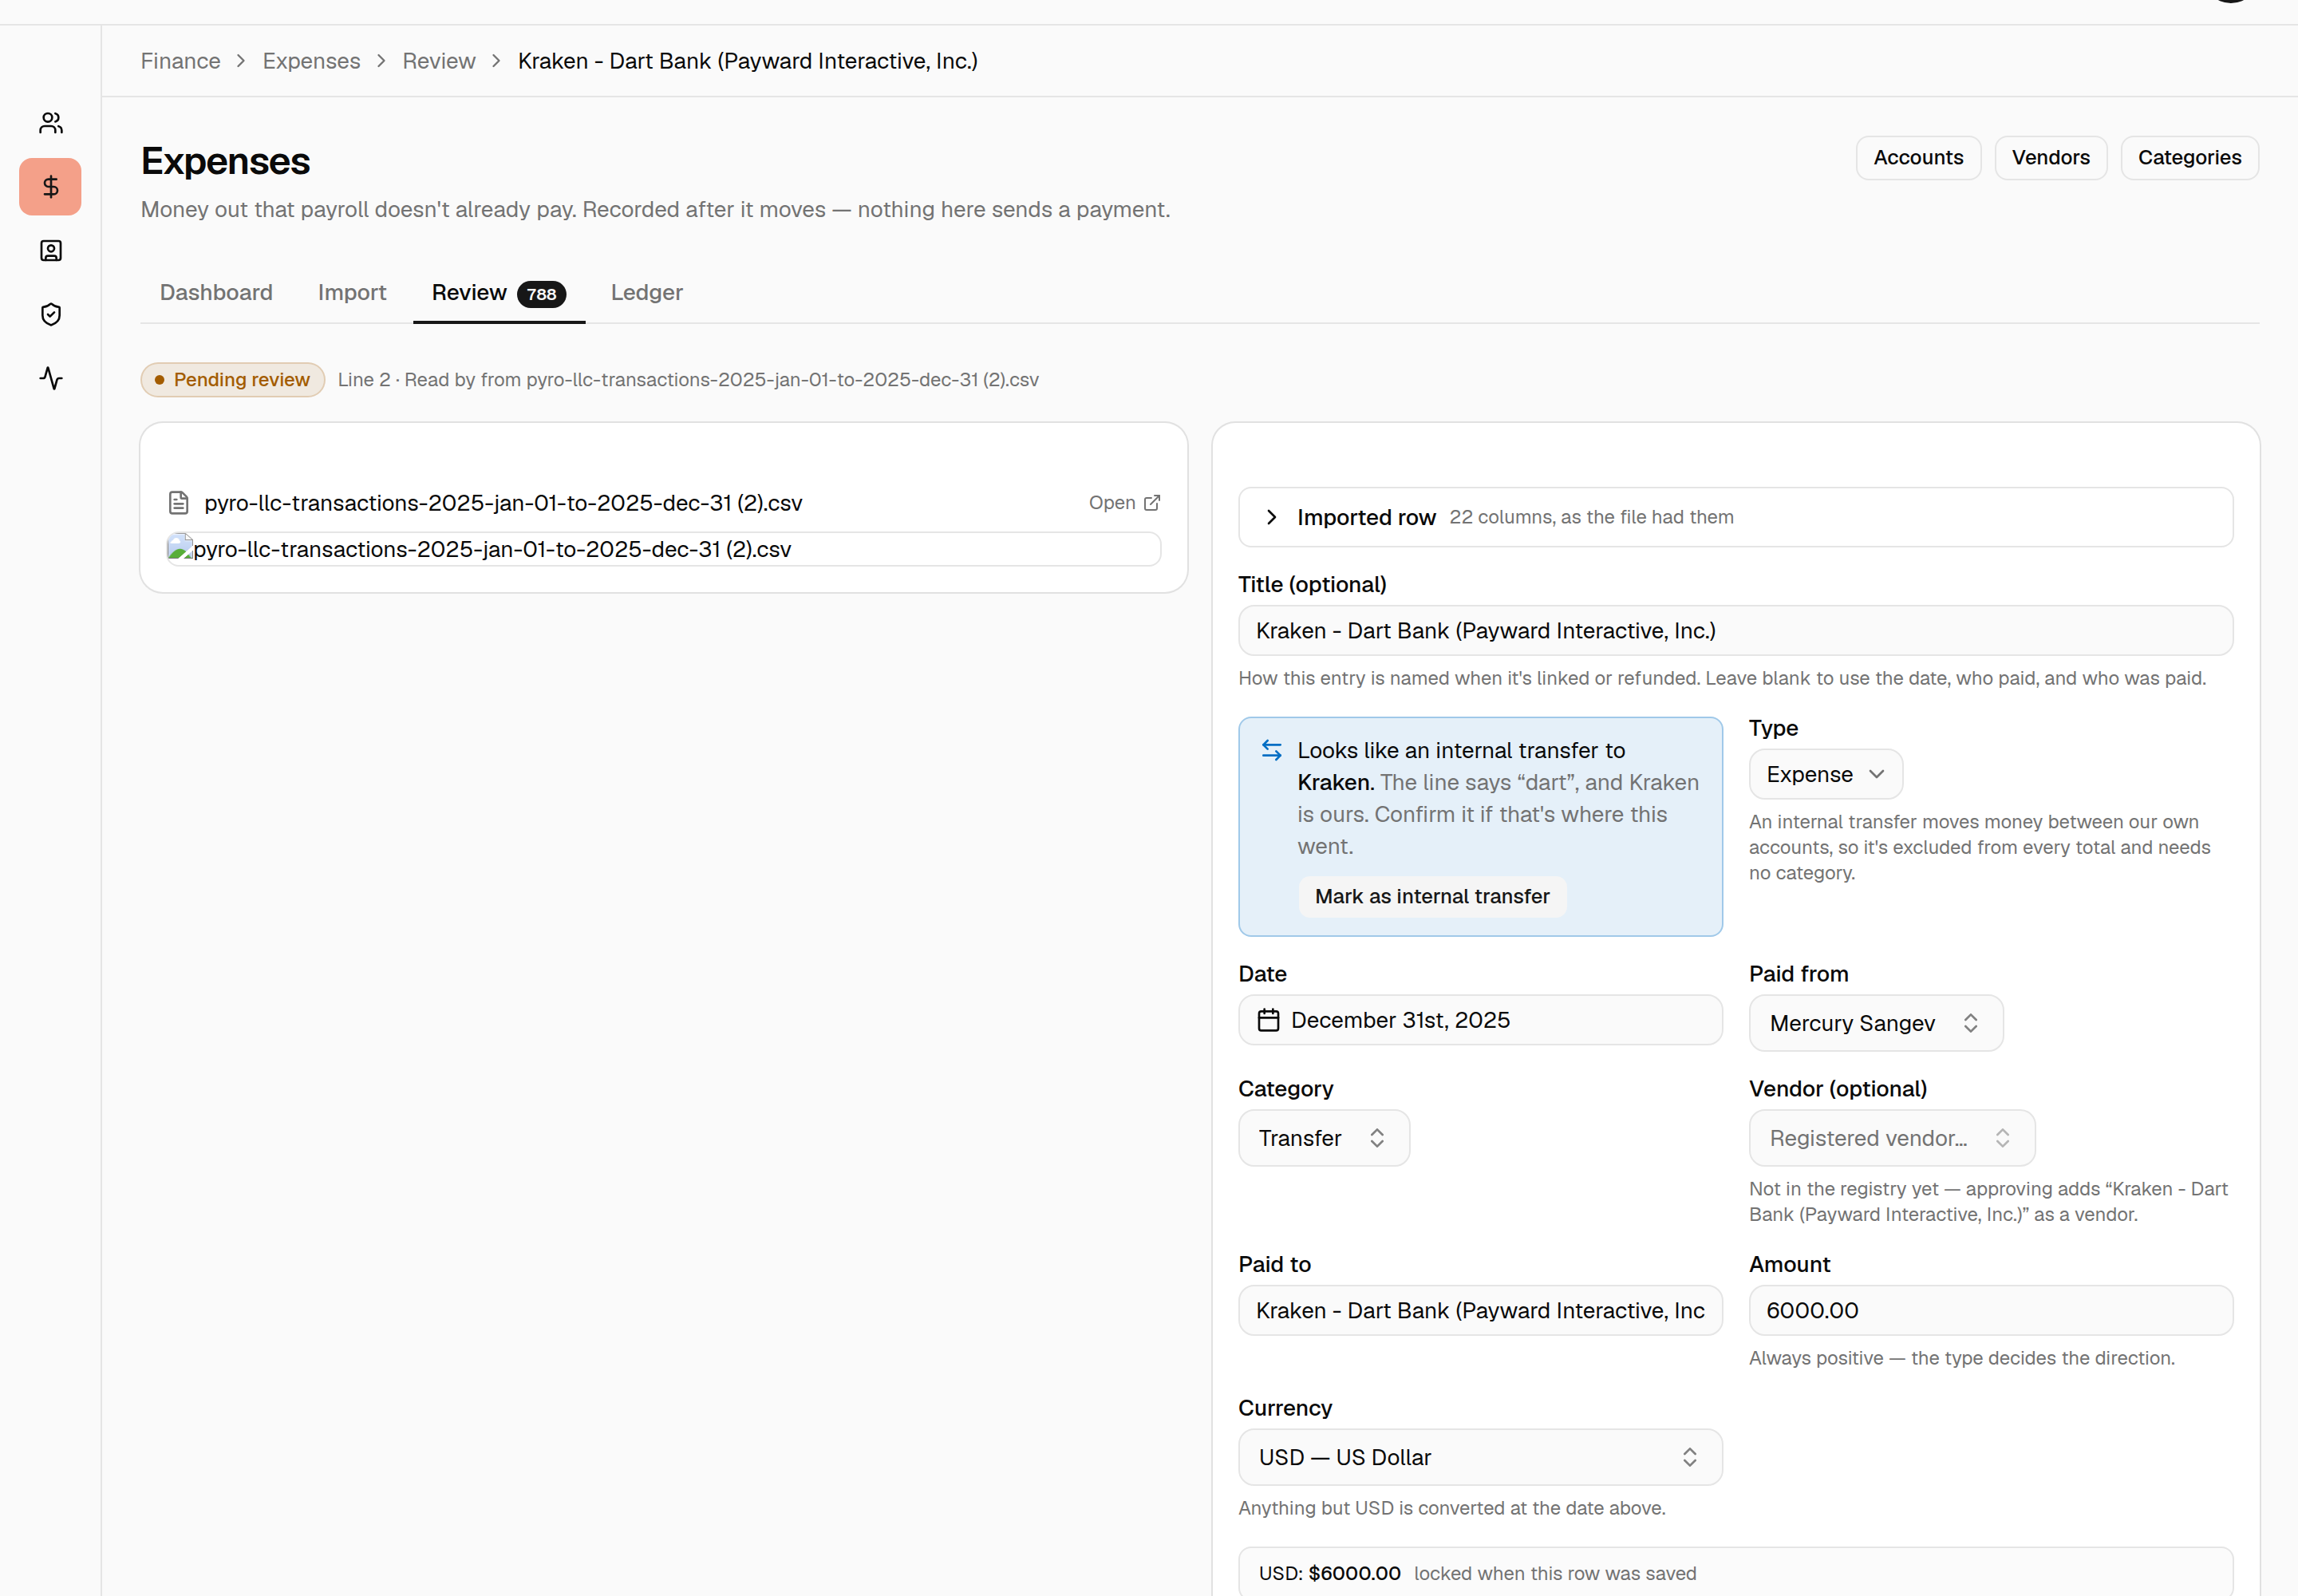The height and width of the screenshot is (1596, 2298).
Task: Click the Expenses page heading
Action: point(226,161)
